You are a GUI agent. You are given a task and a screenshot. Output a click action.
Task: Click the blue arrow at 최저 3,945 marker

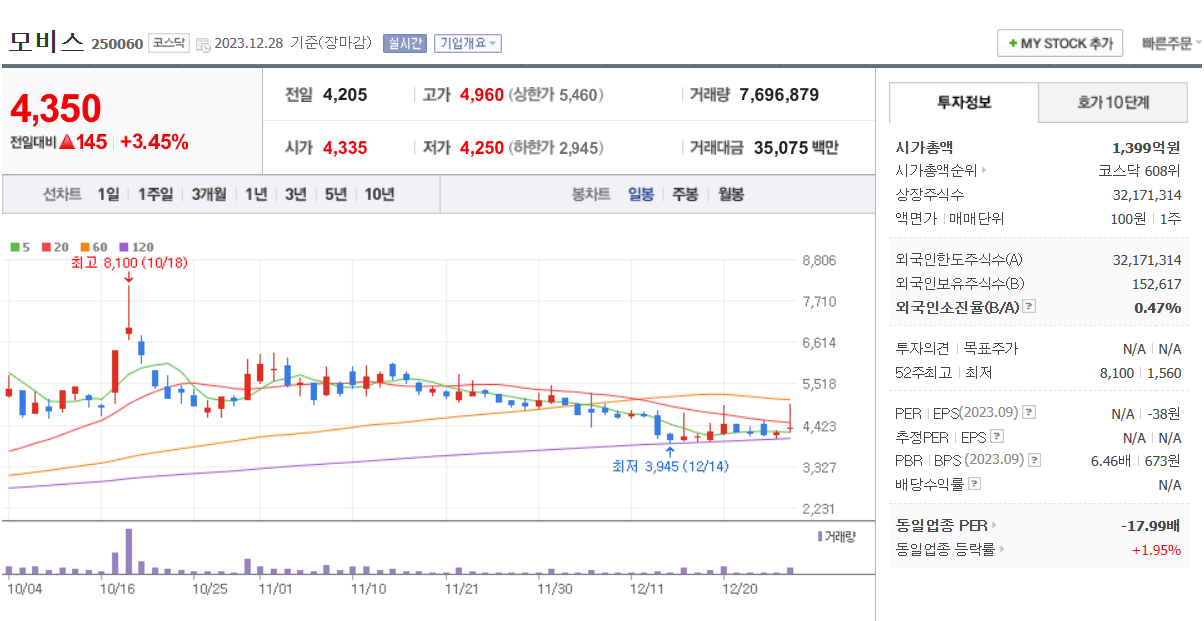click(670, 454)
